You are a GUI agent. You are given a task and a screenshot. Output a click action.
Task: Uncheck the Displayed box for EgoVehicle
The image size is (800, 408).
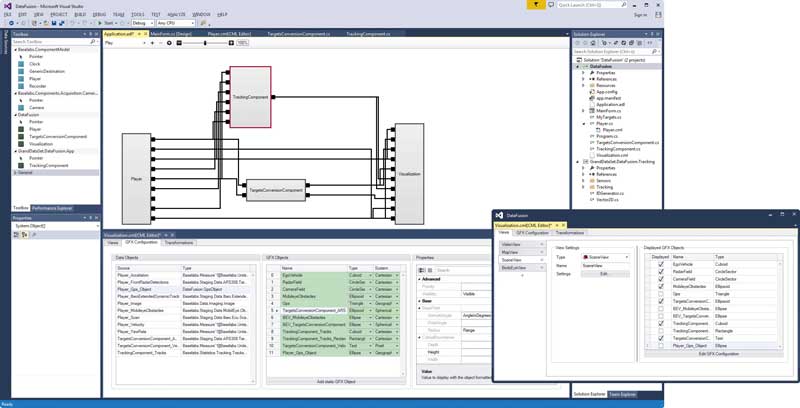point(659,265)
